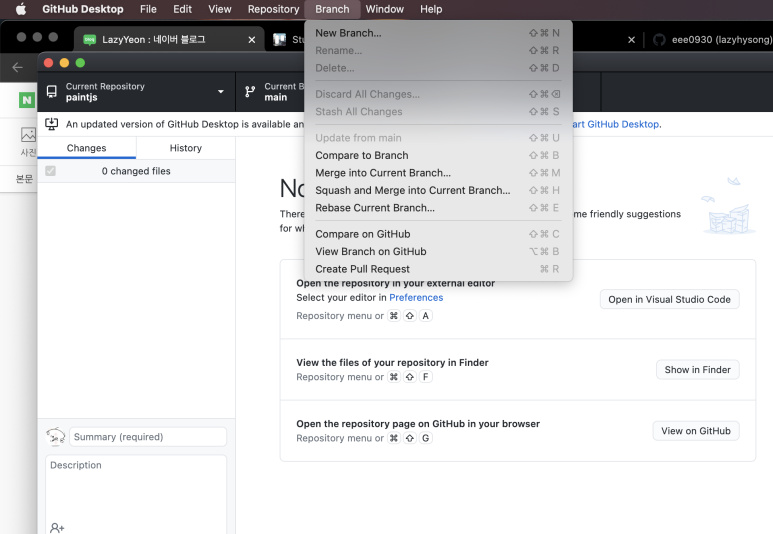The height and width of the screenshot is (534, 773).
Task: Toggle the 0 changed files checkbox
Action: tap(50, 171)
